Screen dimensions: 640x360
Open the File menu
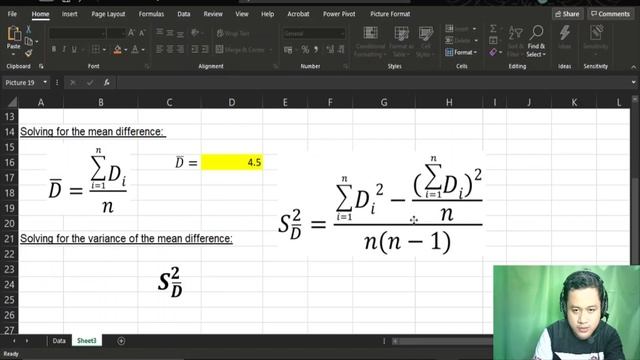(x=12, y=14)
